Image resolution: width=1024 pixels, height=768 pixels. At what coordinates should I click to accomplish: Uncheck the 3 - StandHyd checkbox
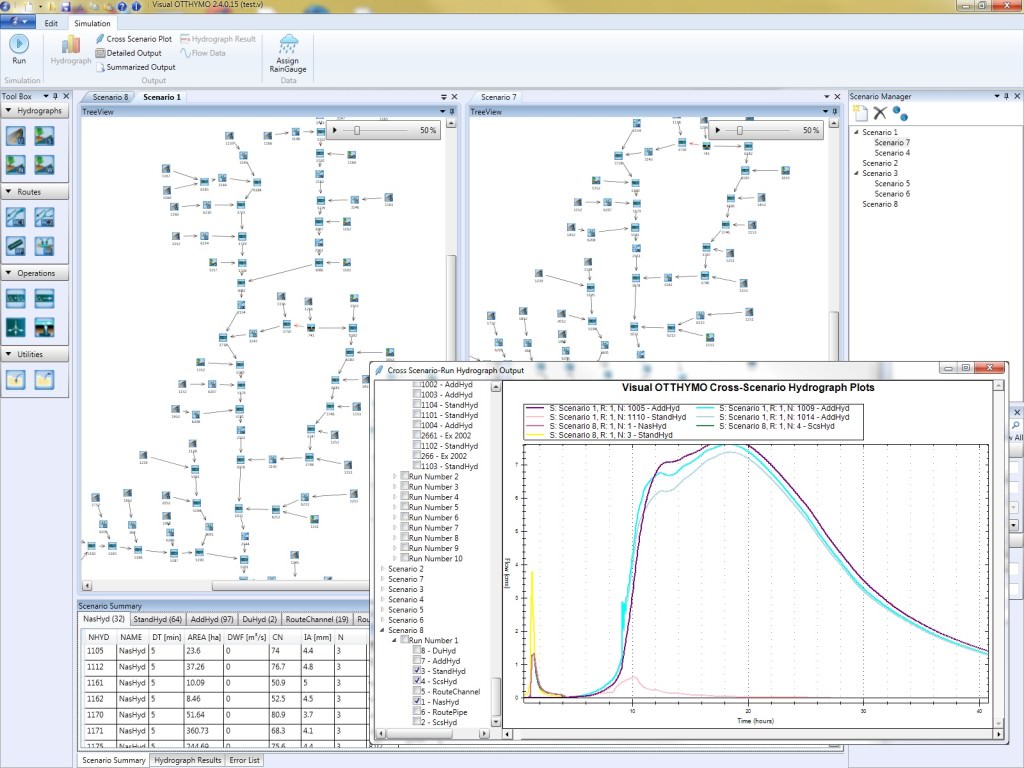point(417,671)
